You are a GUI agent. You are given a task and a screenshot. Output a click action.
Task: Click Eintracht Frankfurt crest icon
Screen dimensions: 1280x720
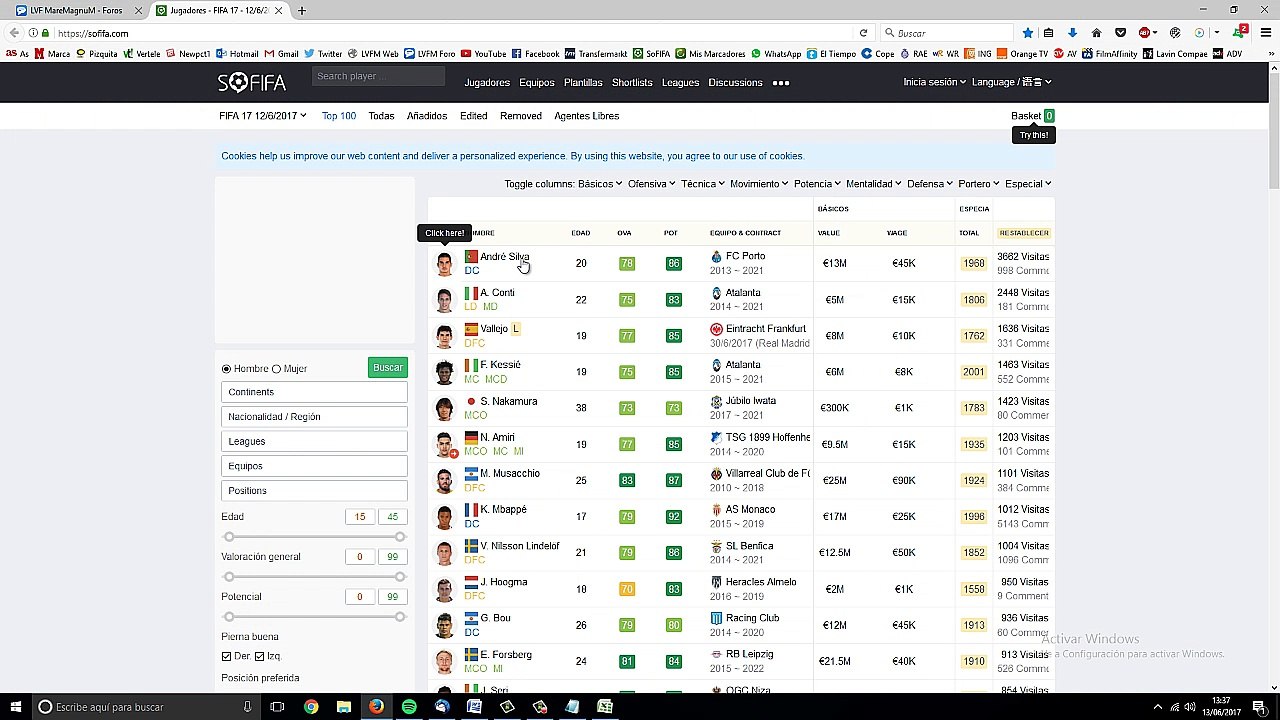coord(716,329)
